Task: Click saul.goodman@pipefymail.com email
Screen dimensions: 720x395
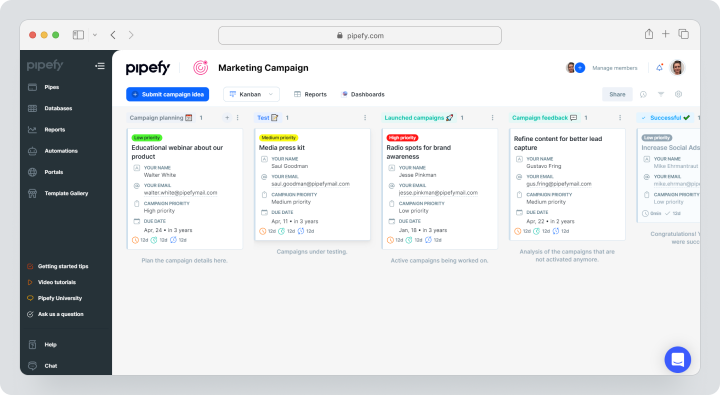Action: coord(310,184)
